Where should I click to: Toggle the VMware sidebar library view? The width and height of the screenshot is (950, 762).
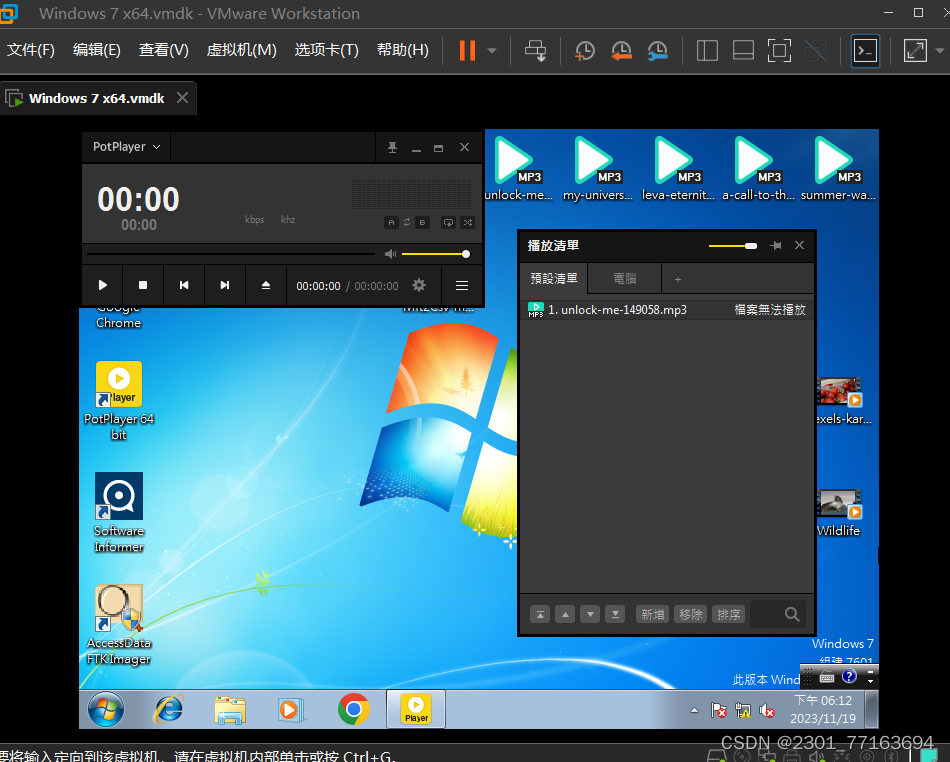click(707, 51)
